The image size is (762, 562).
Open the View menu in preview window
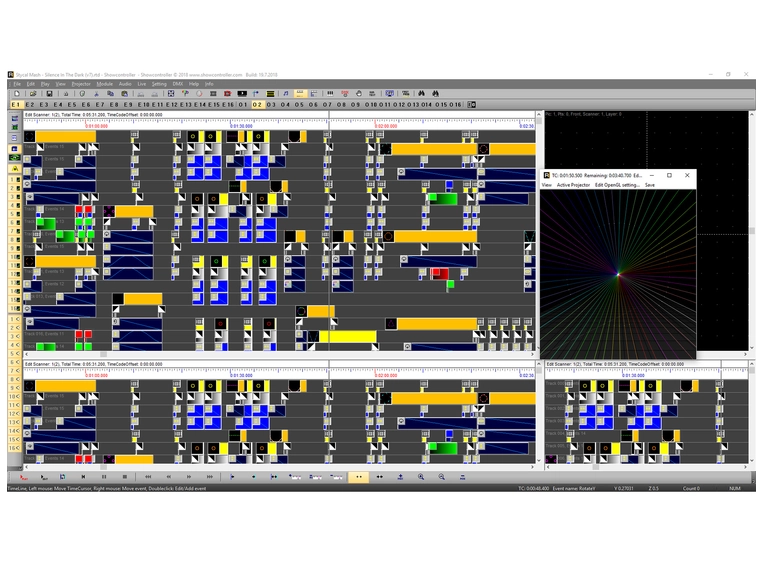pyautogui.click(x=547, y=185)
